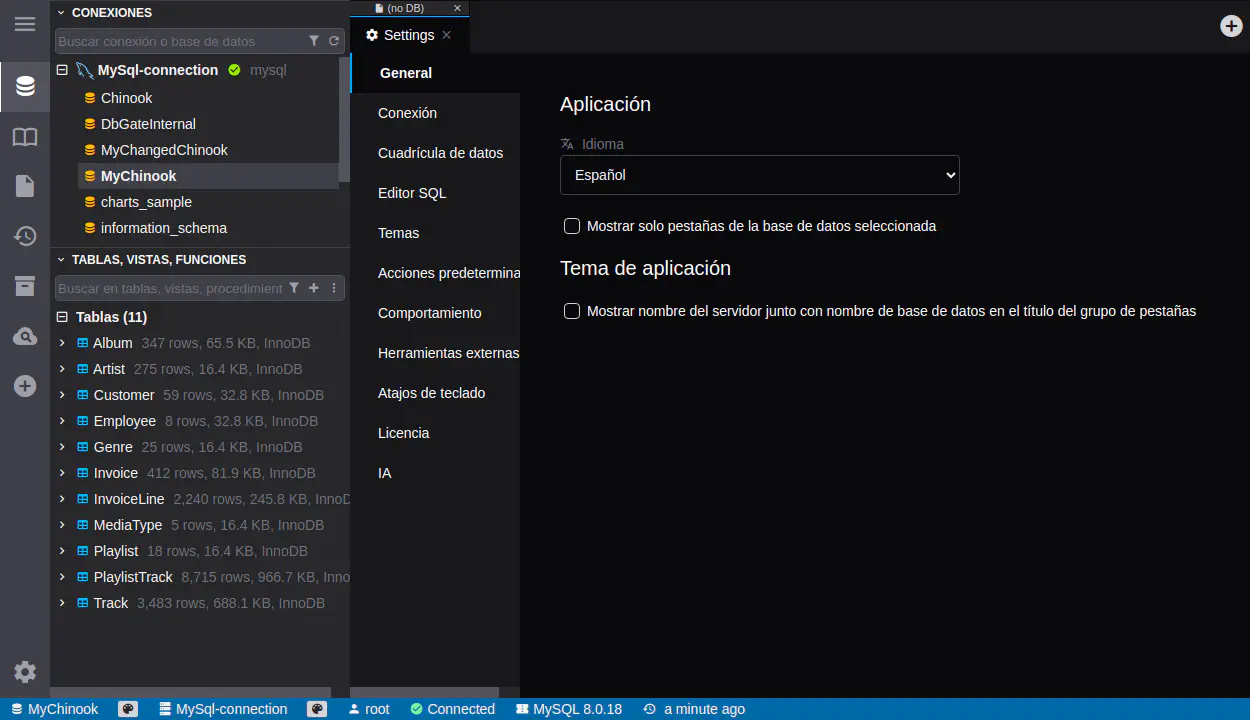Enable 'Mostrar solo pestañas' checkbox
This screenshot has height=720, width=1250.
[572, 226]
